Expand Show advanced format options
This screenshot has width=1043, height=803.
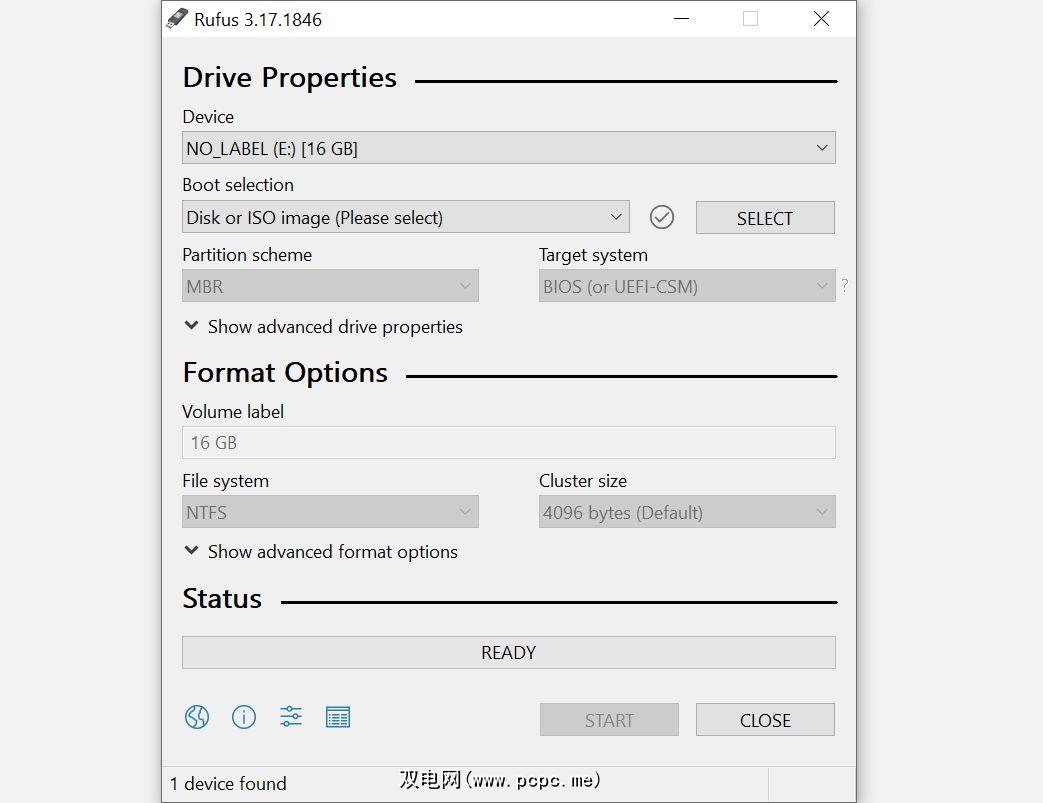321,552
